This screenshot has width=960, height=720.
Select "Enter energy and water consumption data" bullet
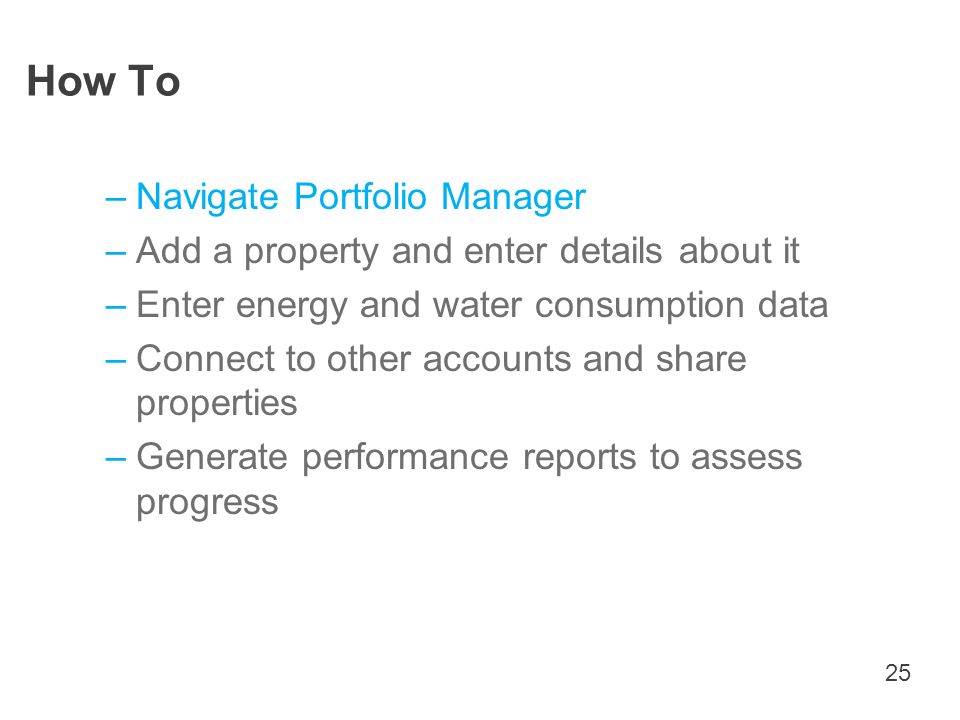(x=482, y=305)
